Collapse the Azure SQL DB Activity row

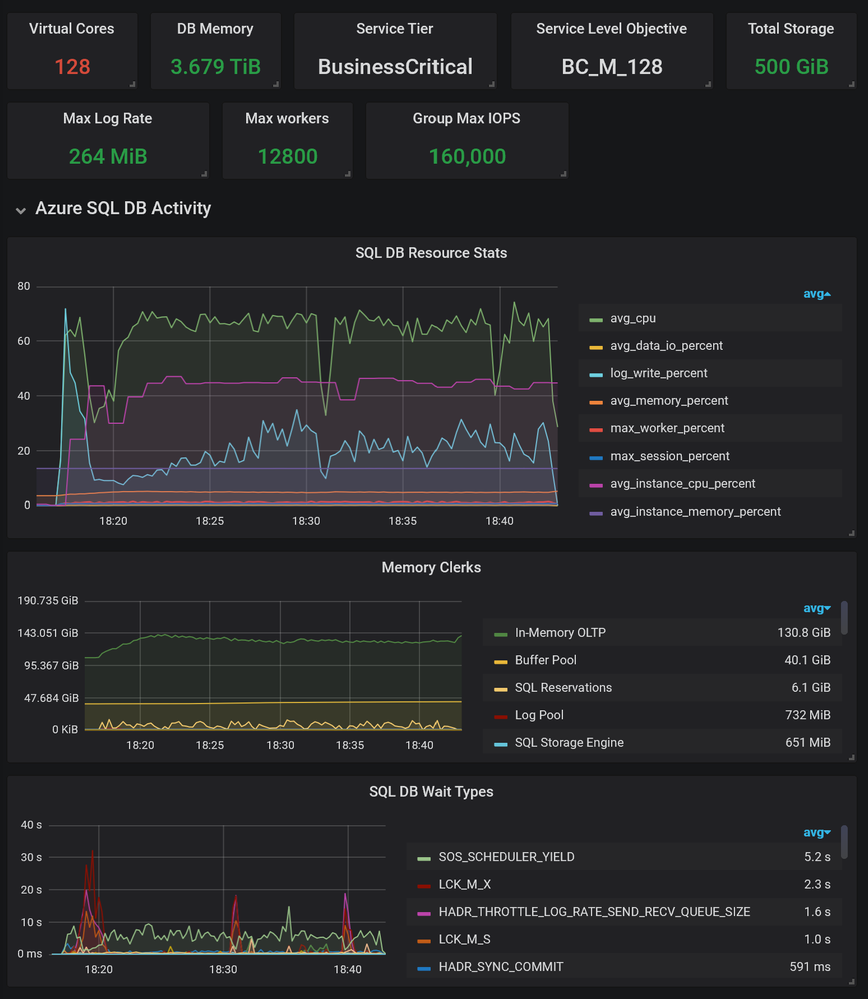point(20,210)
